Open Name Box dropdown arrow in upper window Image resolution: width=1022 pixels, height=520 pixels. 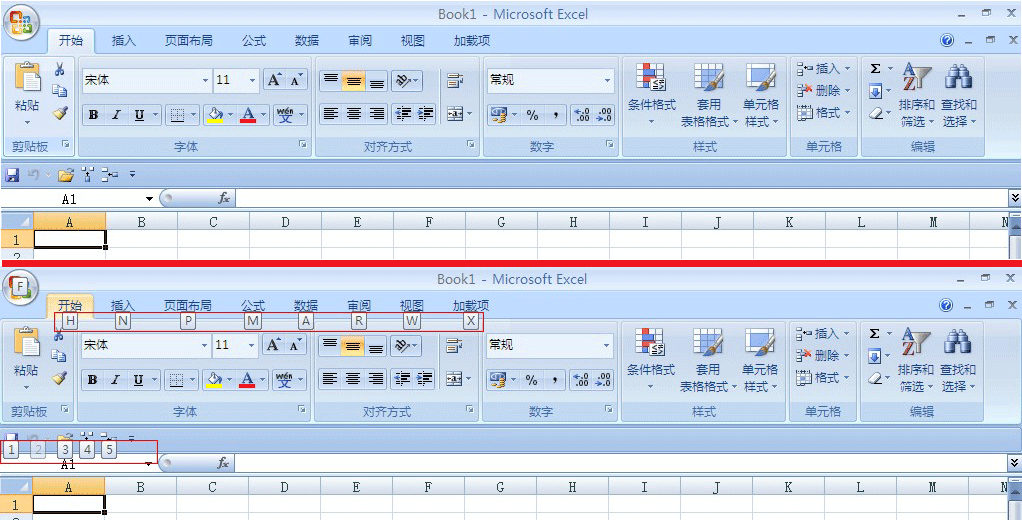[149, 199]
